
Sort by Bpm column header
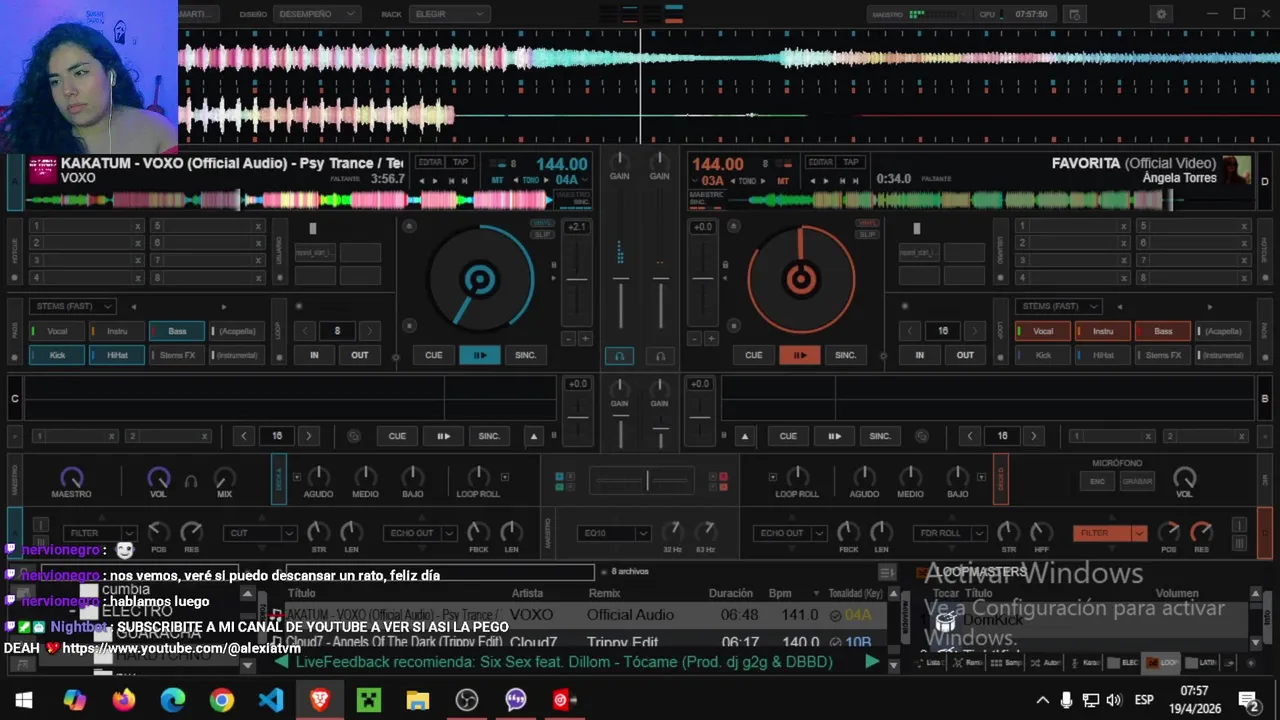pyautogui.click(x=780, y=593)
